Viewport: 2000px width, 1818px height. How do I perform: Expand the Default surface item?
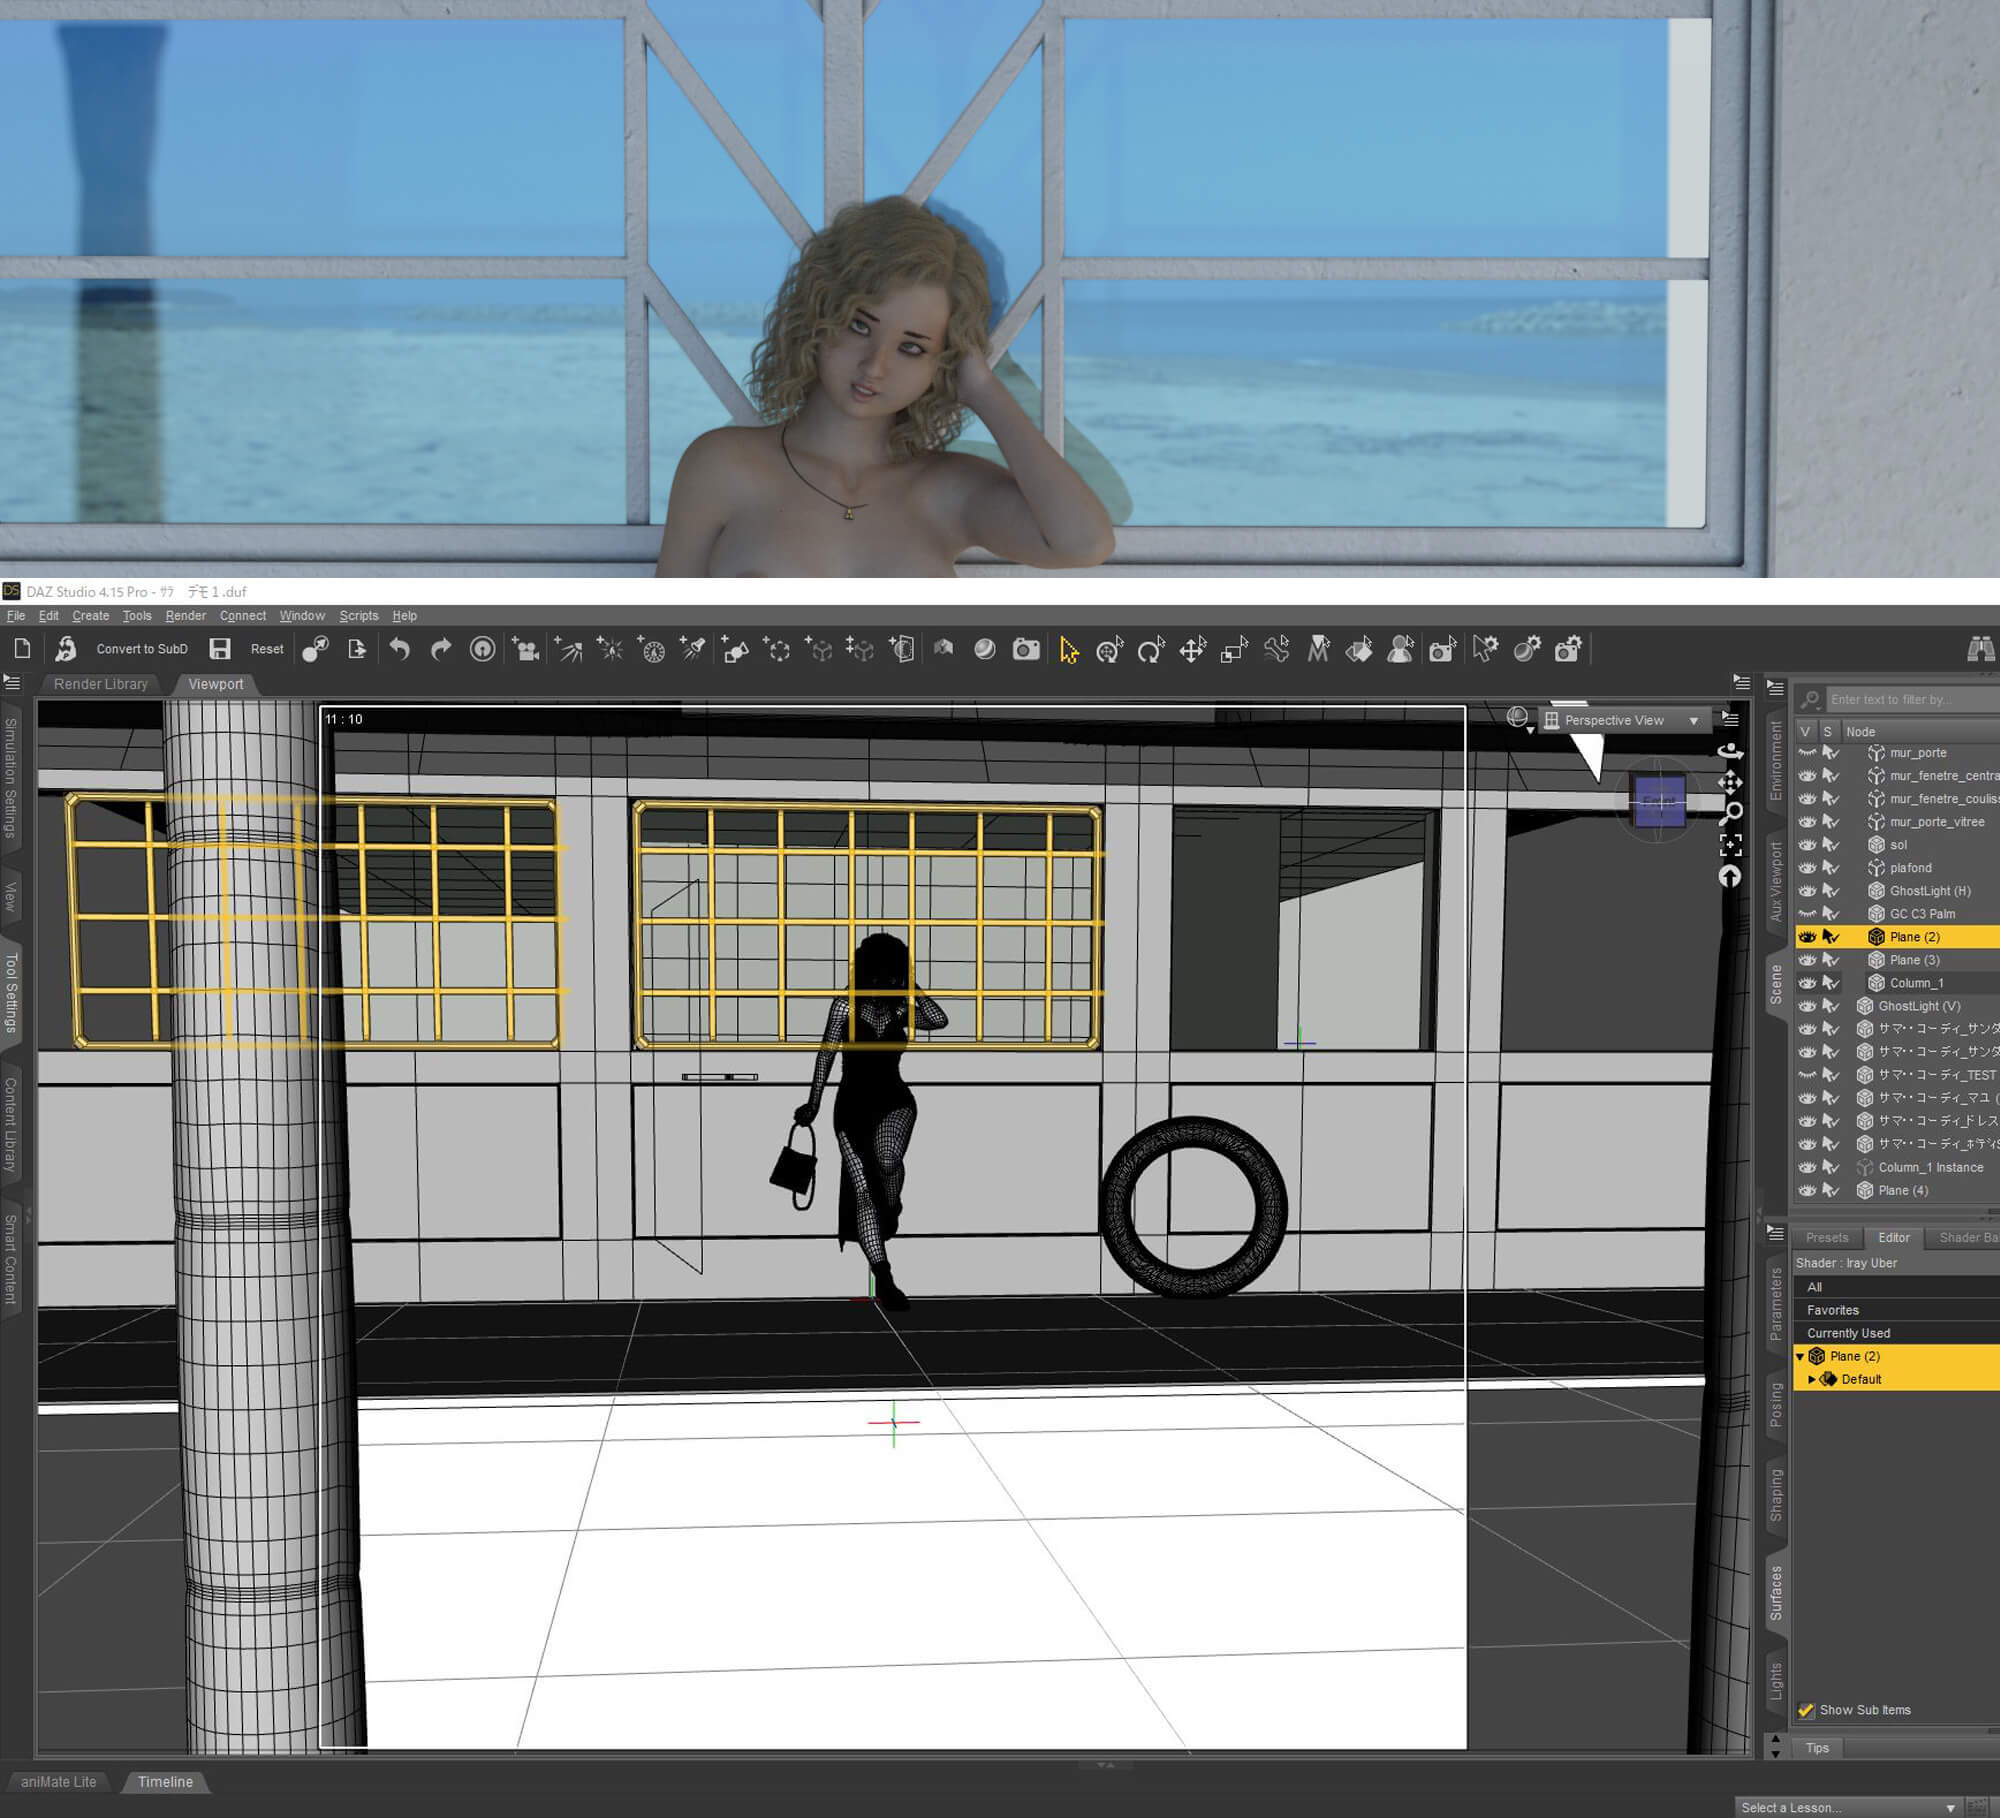point(1811,1380)
